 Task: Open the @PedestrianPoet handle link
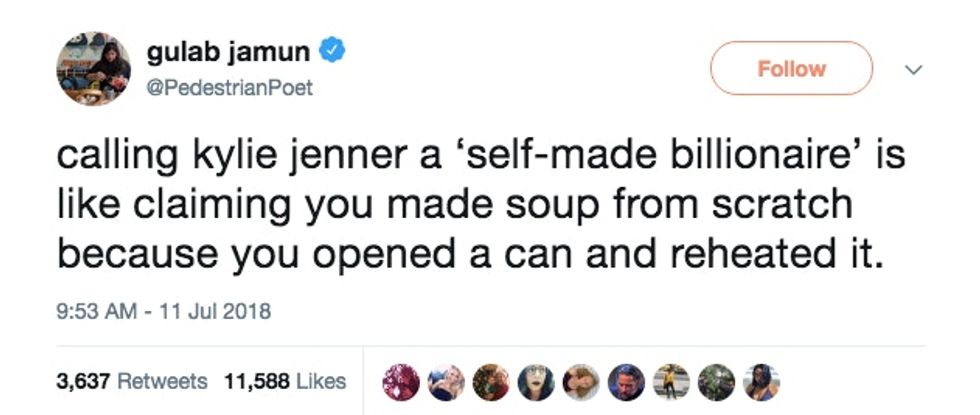pos(229,88)
